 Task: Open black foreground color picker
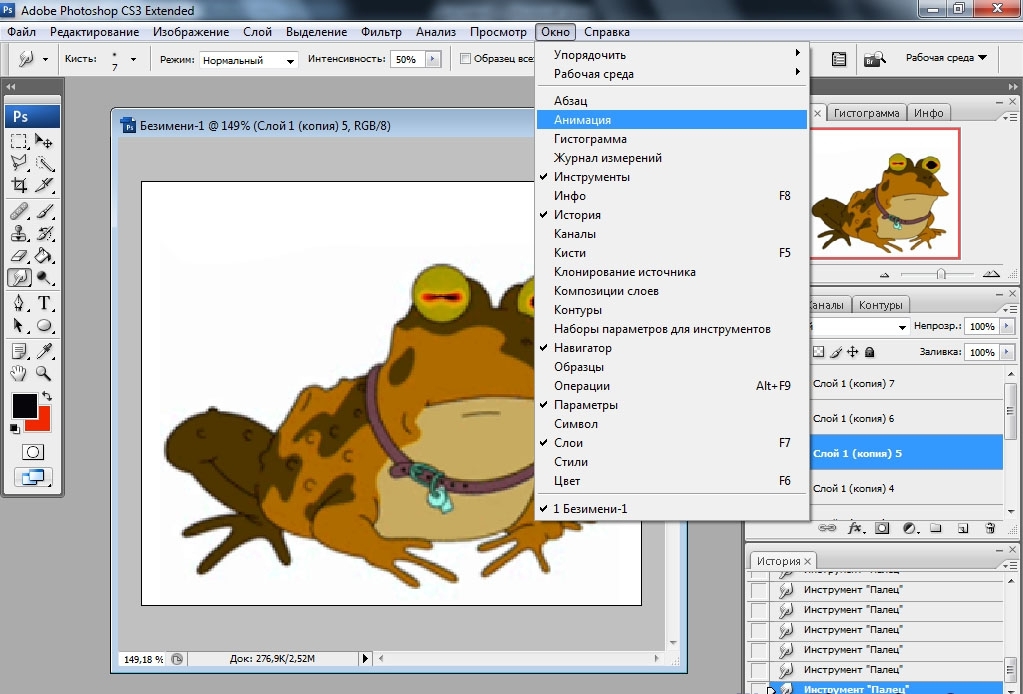click(x=25, y=406)
